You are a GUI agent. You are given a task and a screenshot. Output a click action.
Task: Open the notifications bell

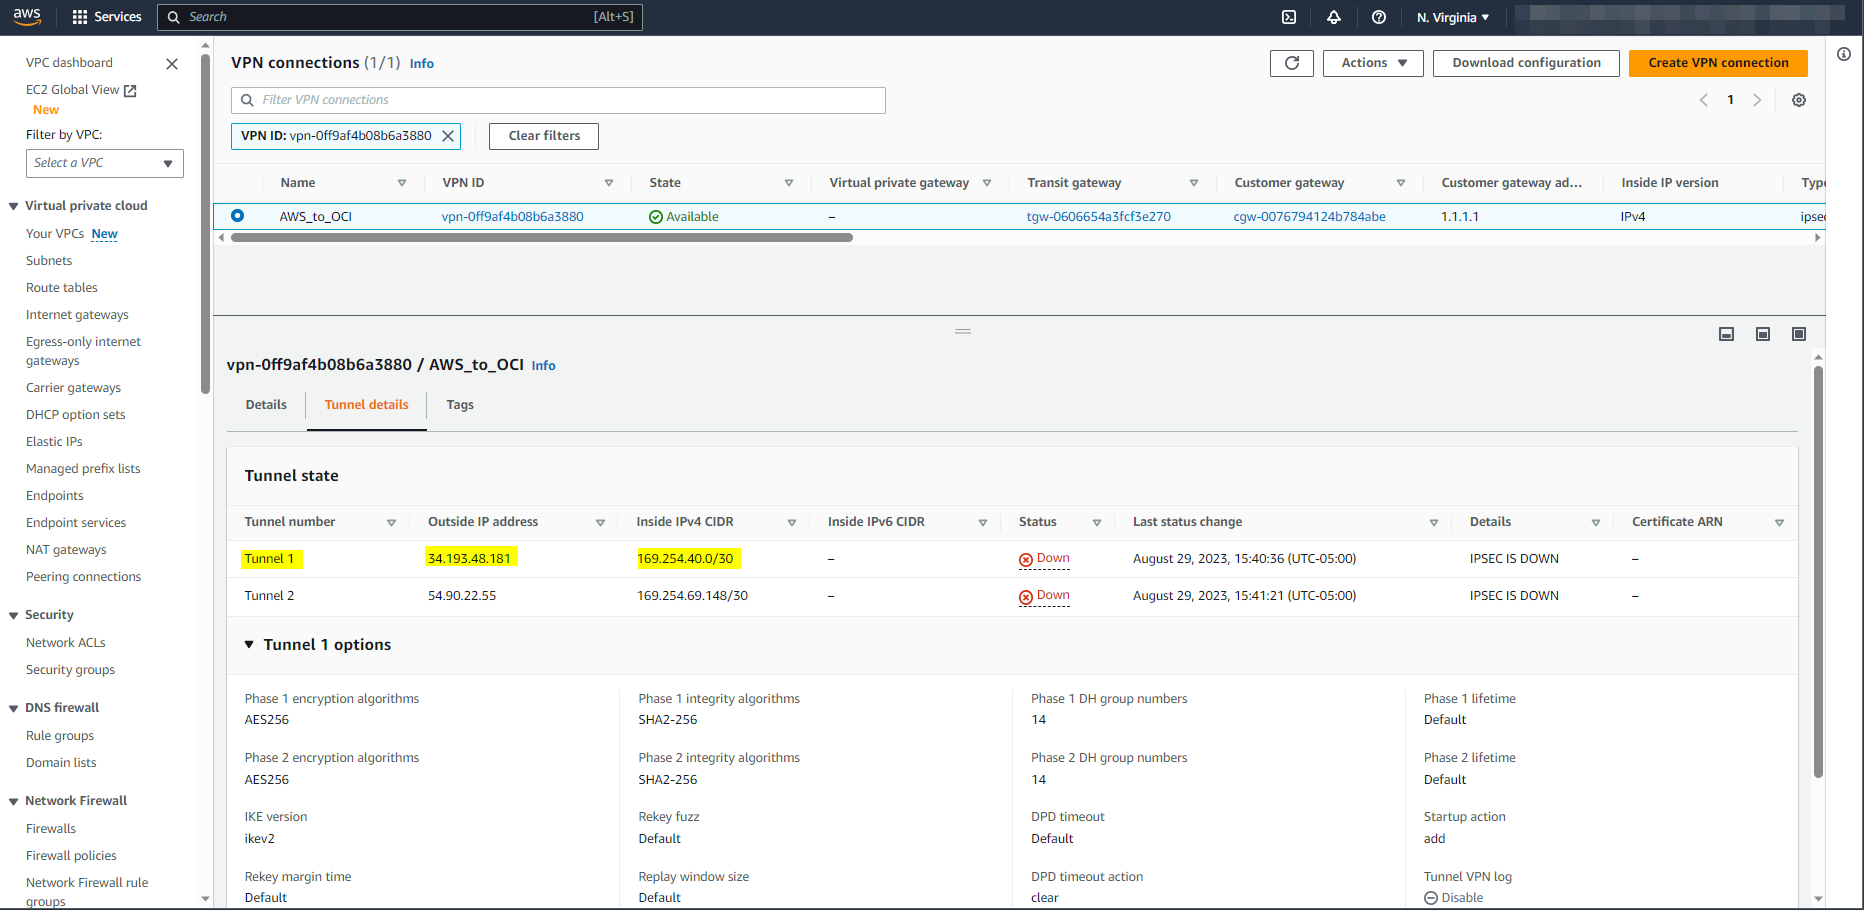[x=1334, y=17]
